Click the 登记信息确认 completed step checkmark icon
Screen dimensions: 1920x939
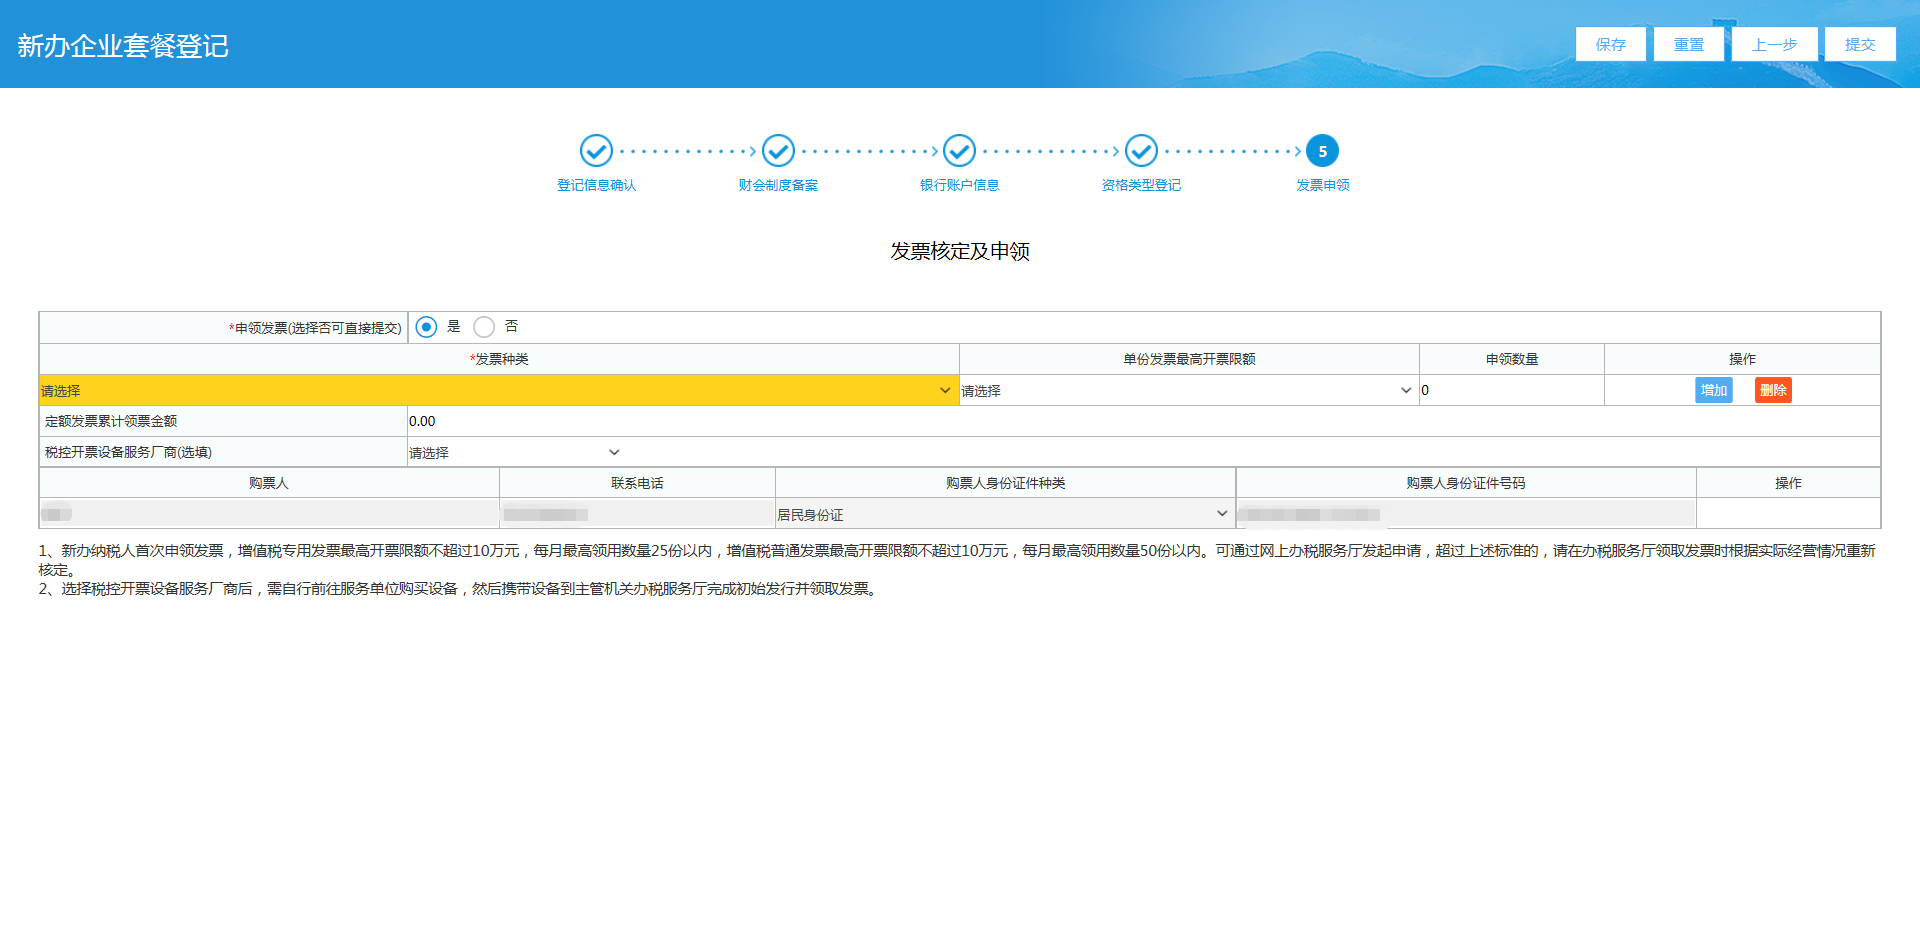pyautogui.click(x=597, y=151)
